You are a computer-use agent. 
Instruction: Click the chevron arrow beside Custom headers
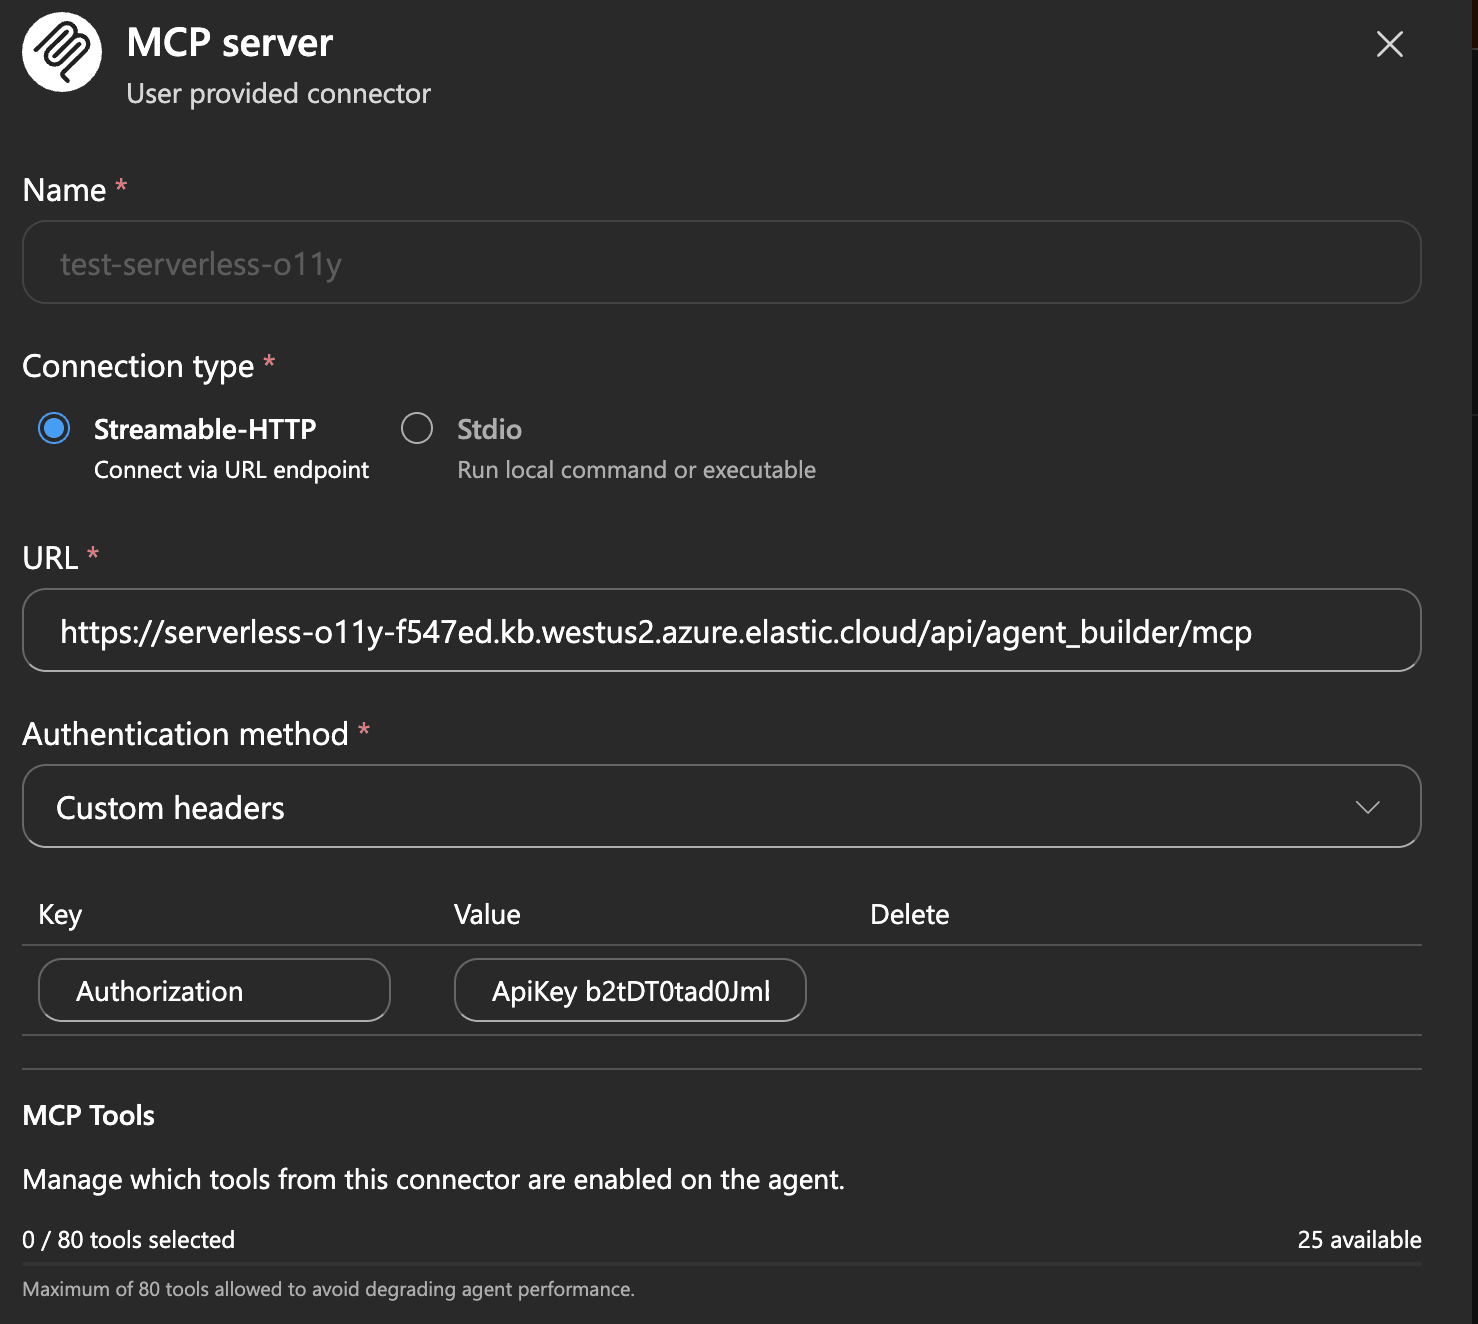click(x=1367, y=807)
